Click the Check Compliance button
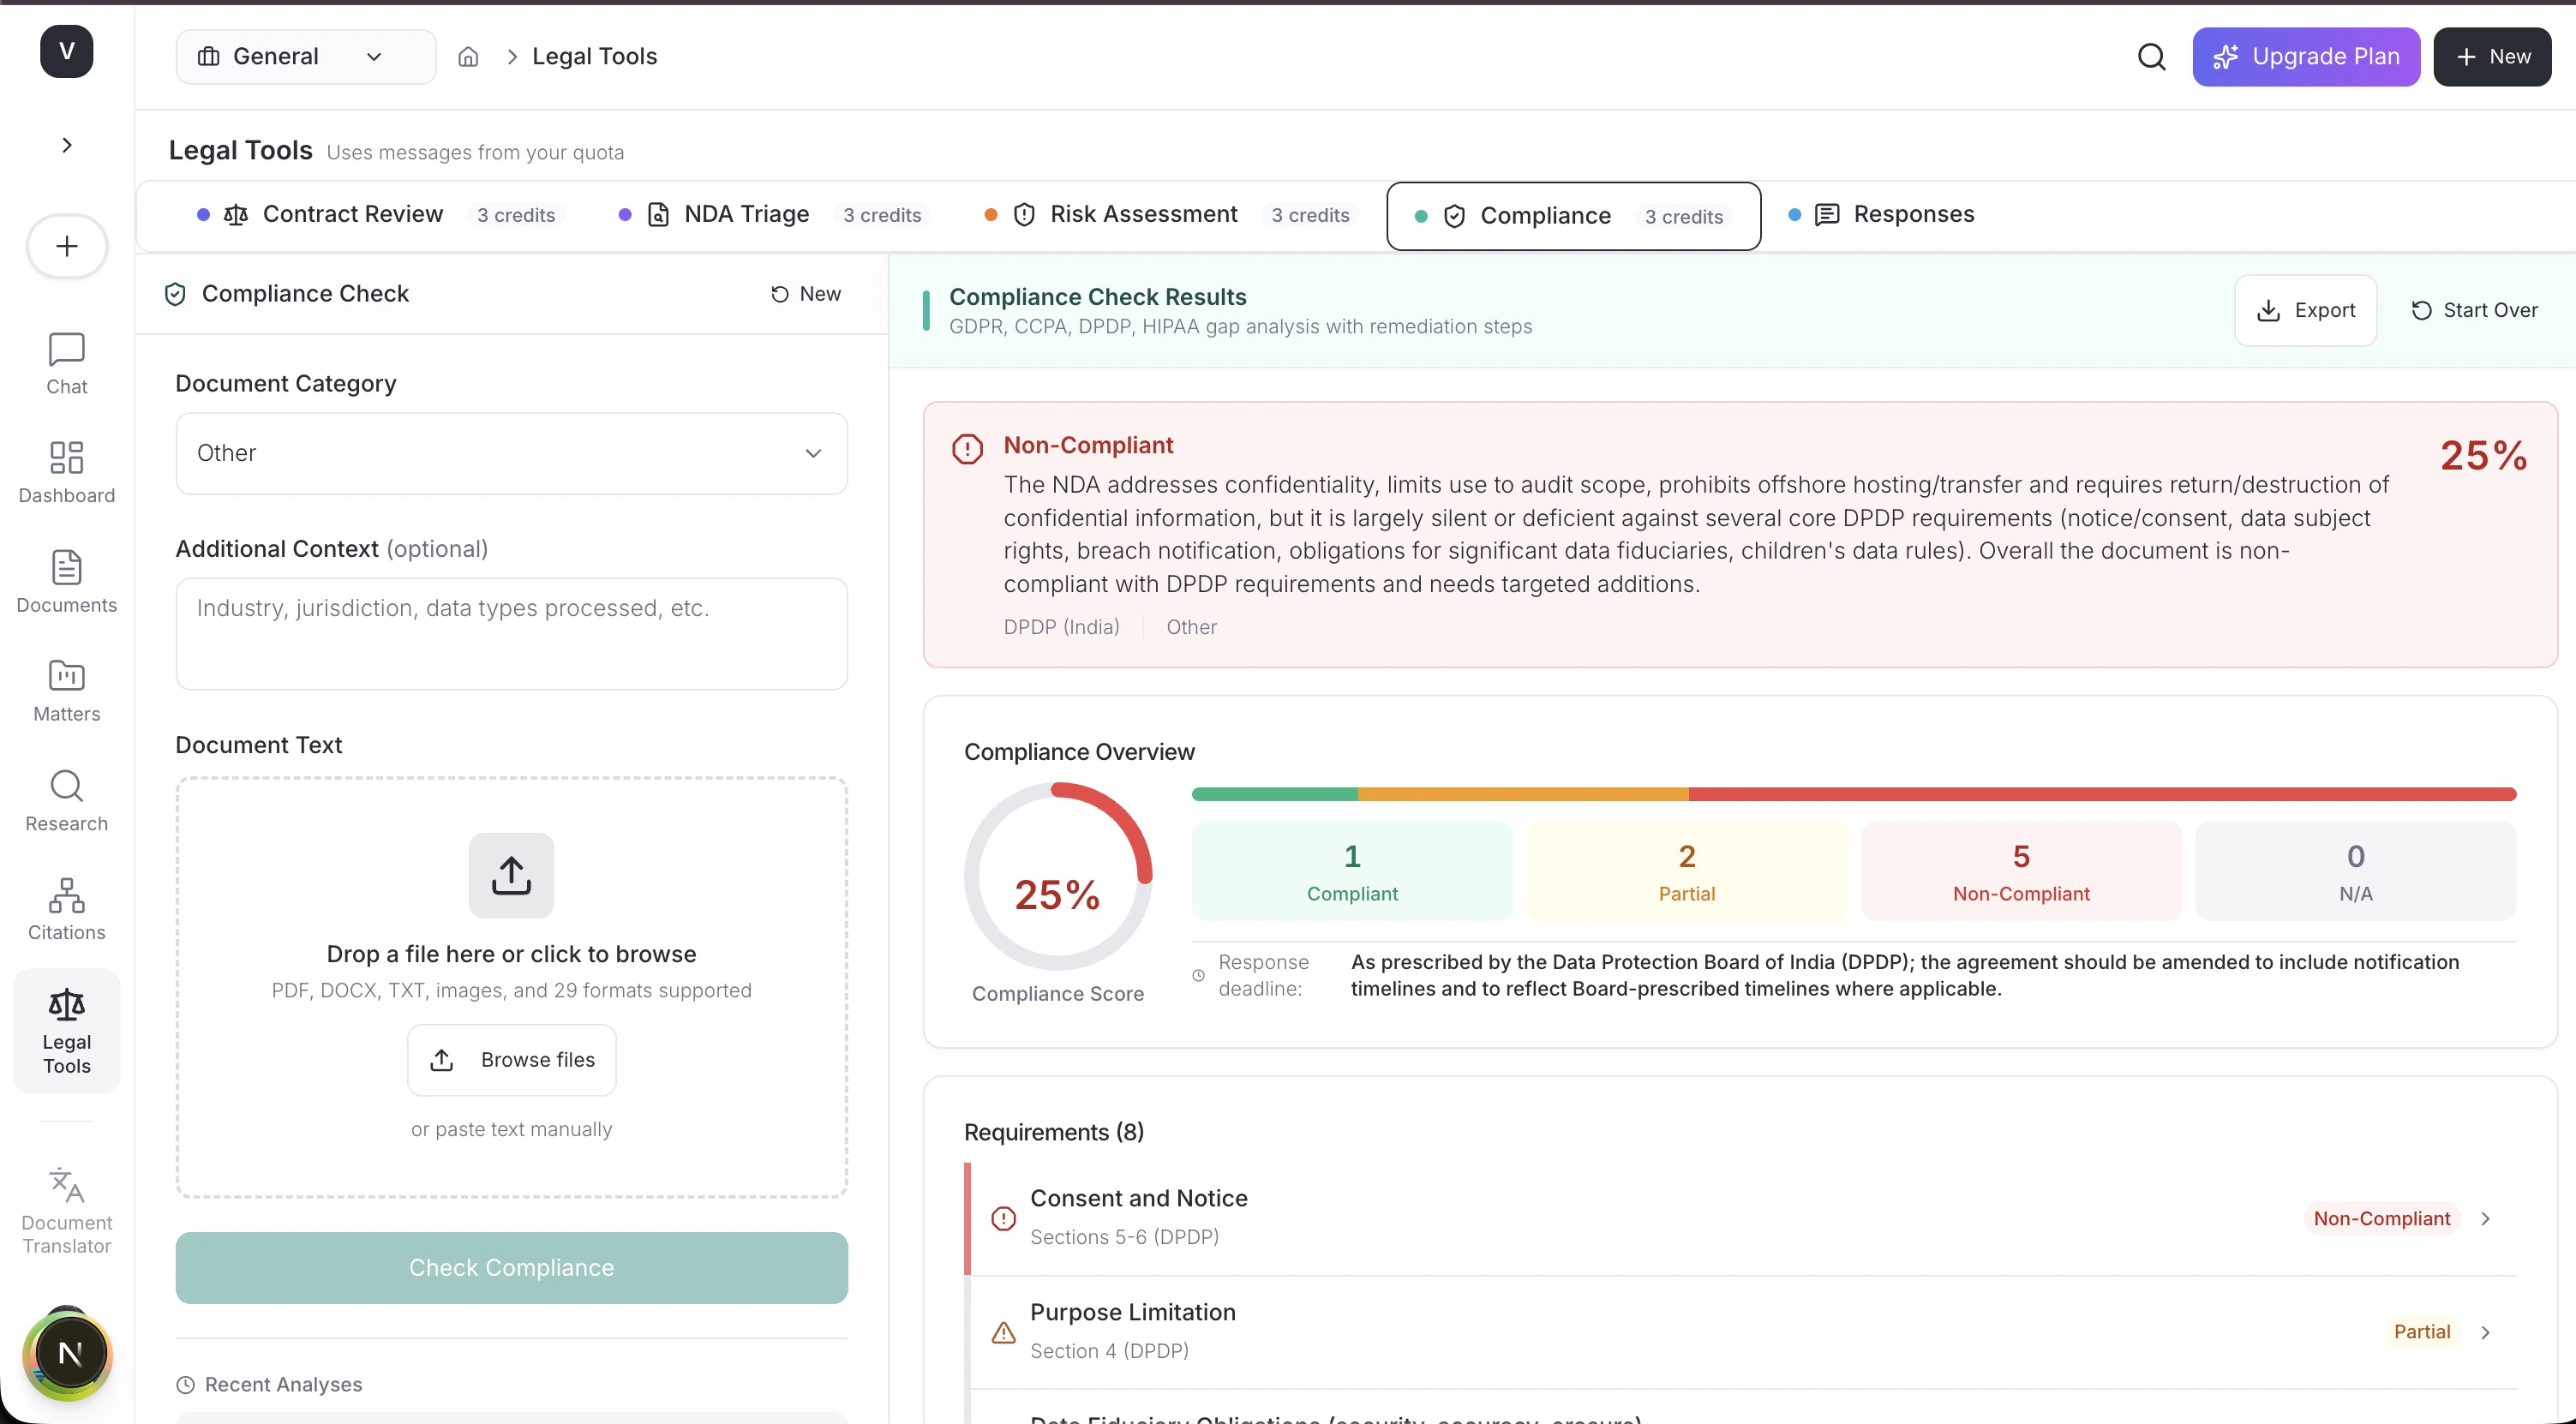 pos(512,1268)
